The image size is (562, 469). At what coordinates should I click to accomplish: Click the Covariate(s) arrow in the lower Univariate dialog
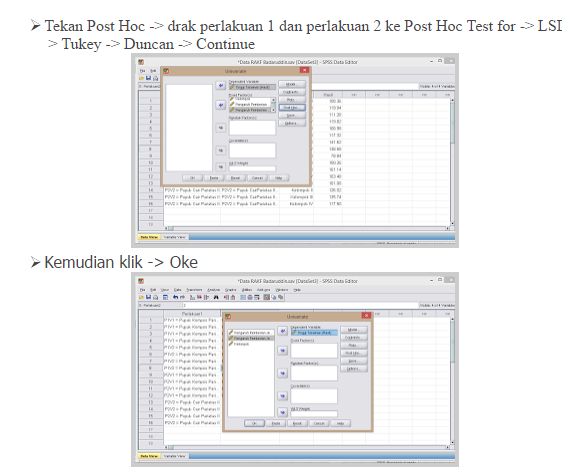click(x=283, y=396)
